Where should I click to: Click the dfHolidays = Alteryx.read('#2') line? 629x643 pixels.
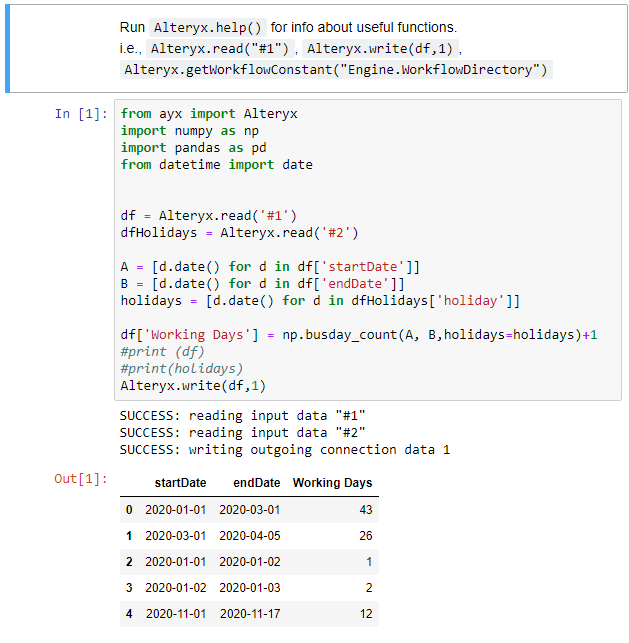pyautogui.click(x=239, y=233)
